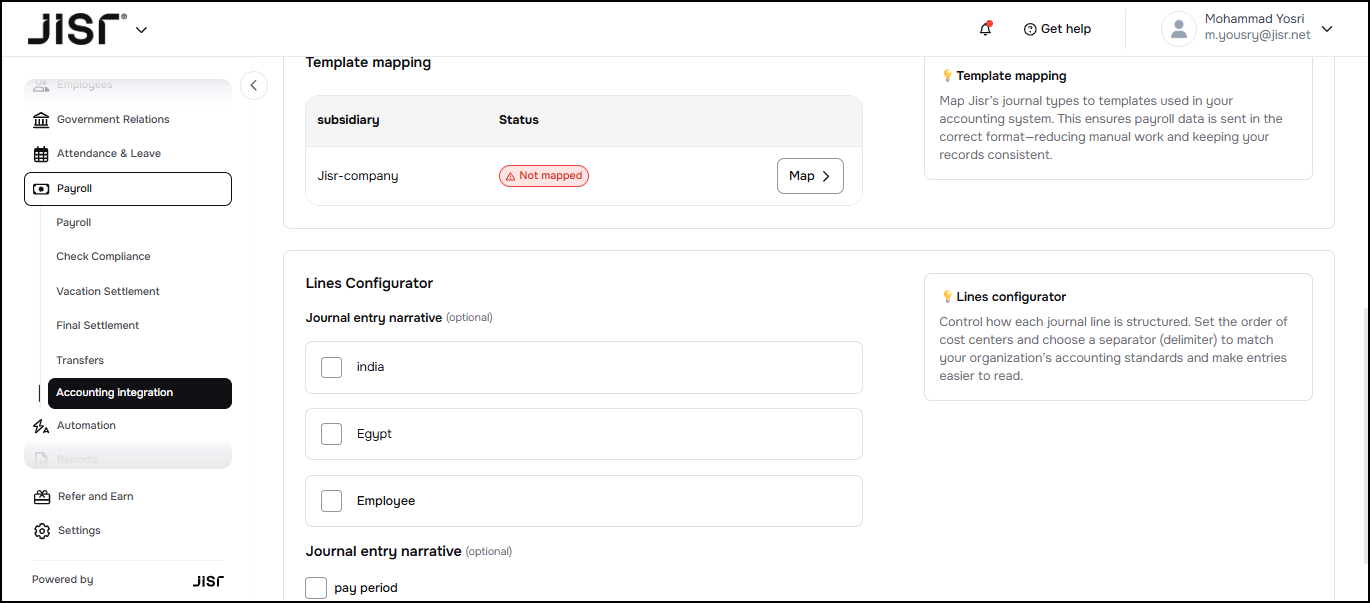Check the india checkbox
1370x603 pixels.
tap(331, 367)
